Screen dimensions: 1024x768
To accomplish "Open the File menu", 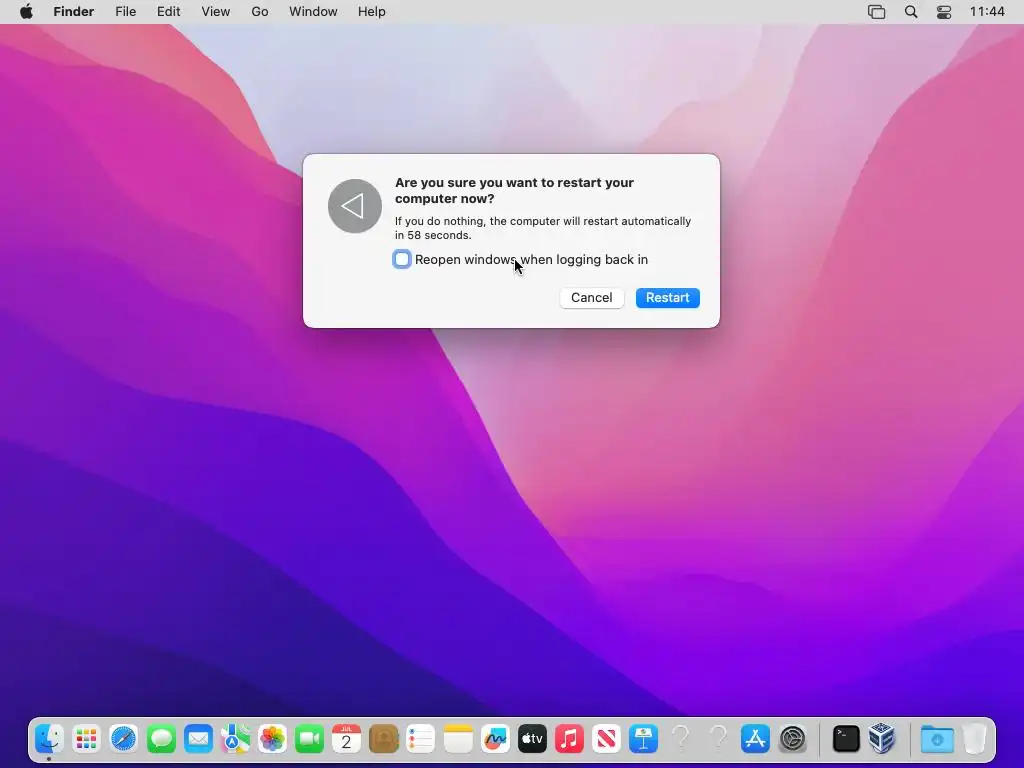I will (125, 12).
